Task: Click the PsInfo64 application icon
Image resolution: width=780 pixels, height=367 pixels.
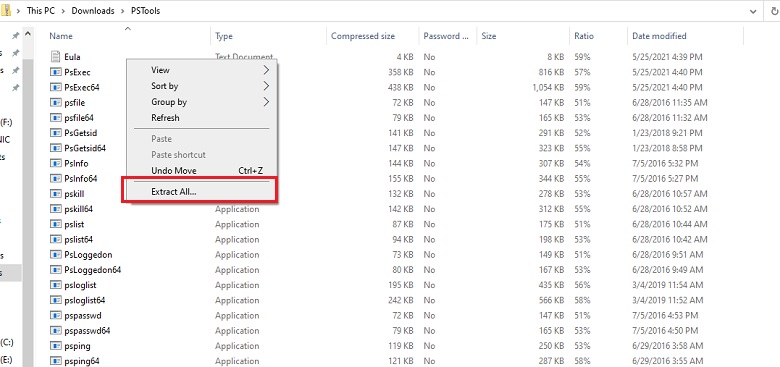Action: coord(56,179)
